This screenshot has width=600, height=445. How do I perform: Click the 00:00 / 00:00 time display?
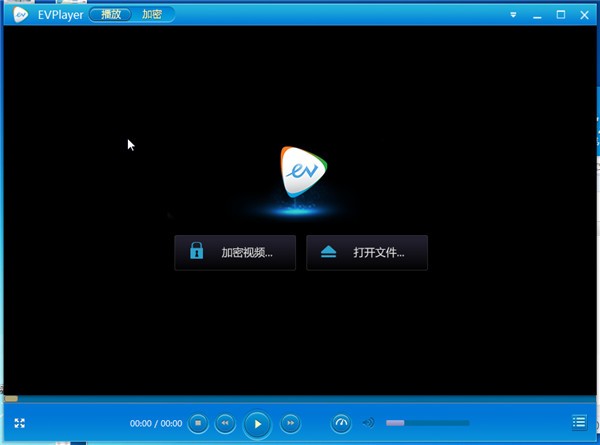point(156,423)
